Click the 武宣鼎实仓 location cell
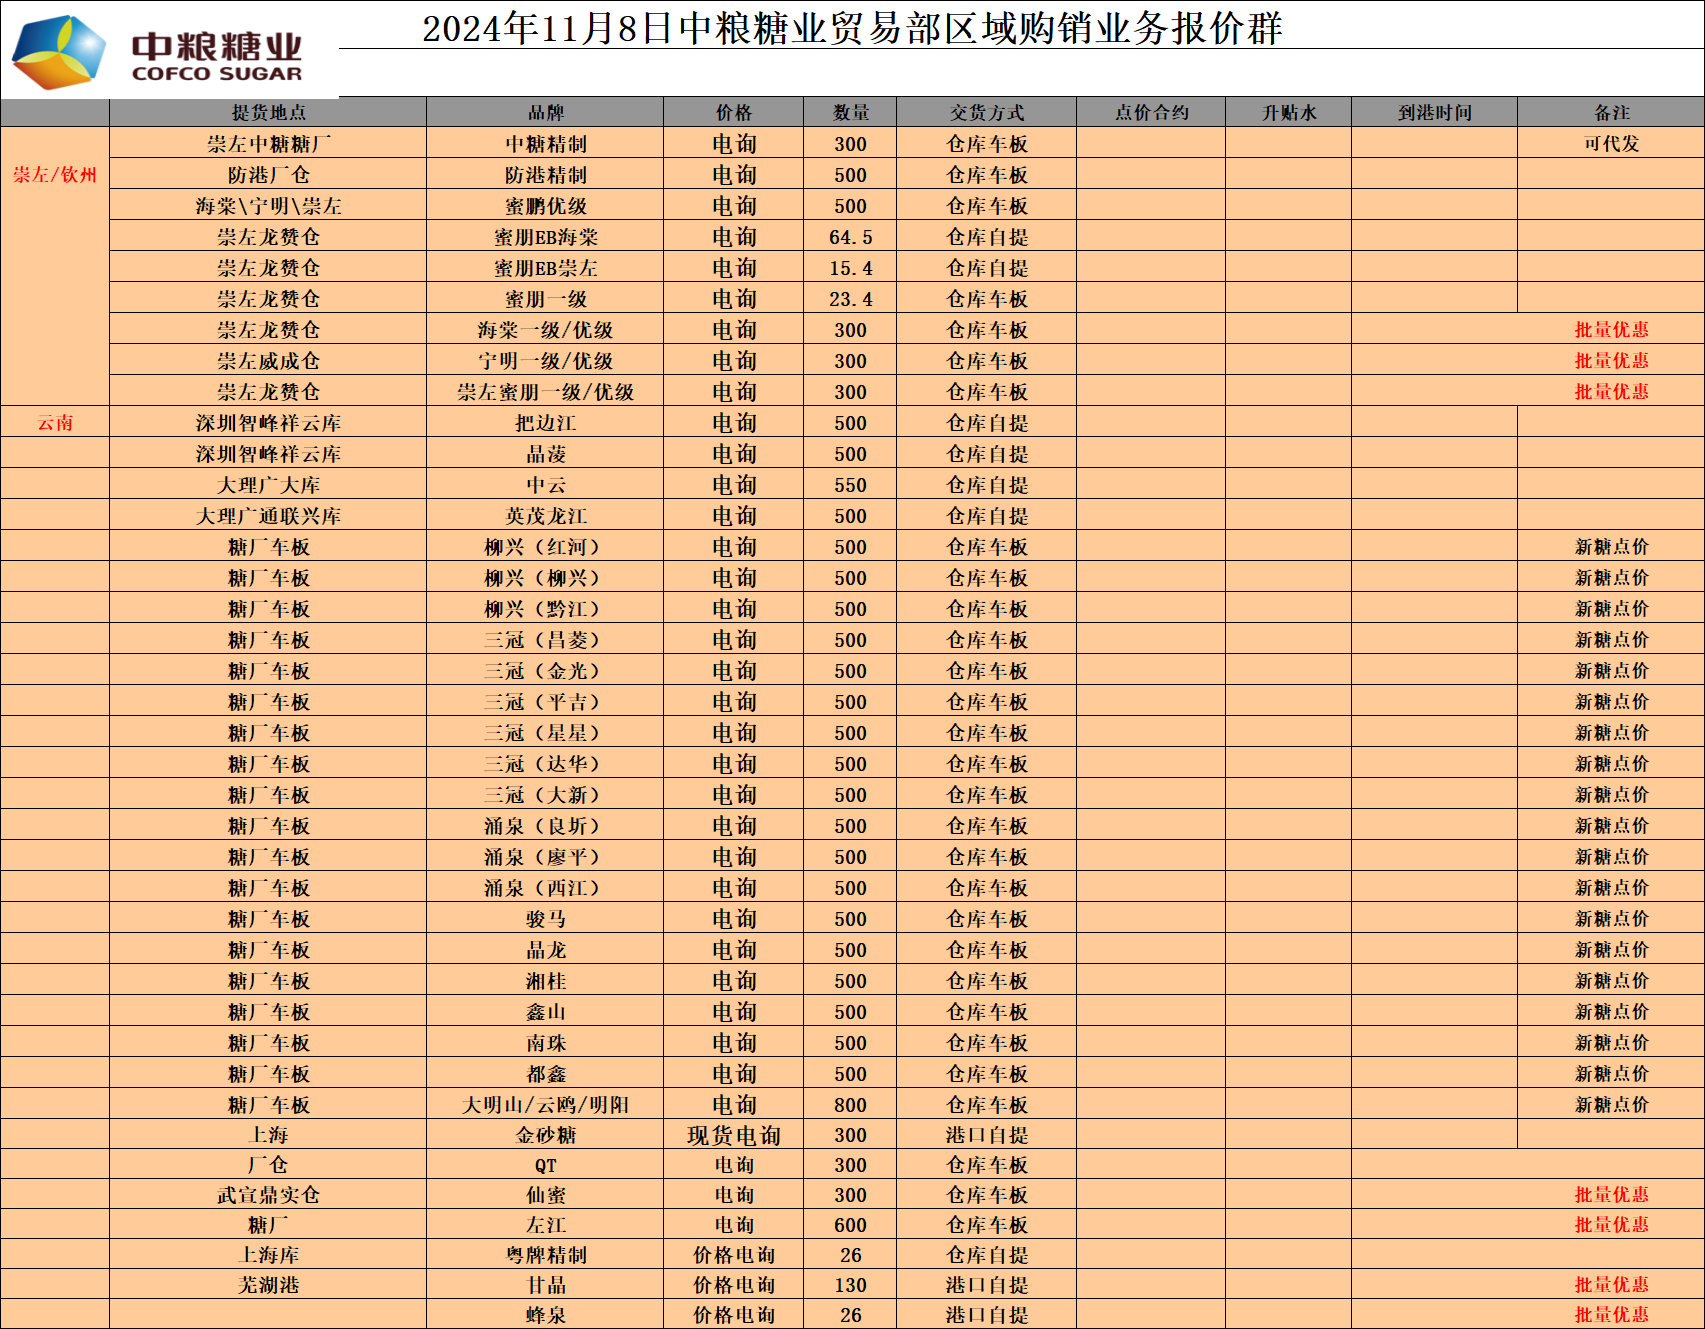1705x1329 pixels. [x=268, y=1195]
